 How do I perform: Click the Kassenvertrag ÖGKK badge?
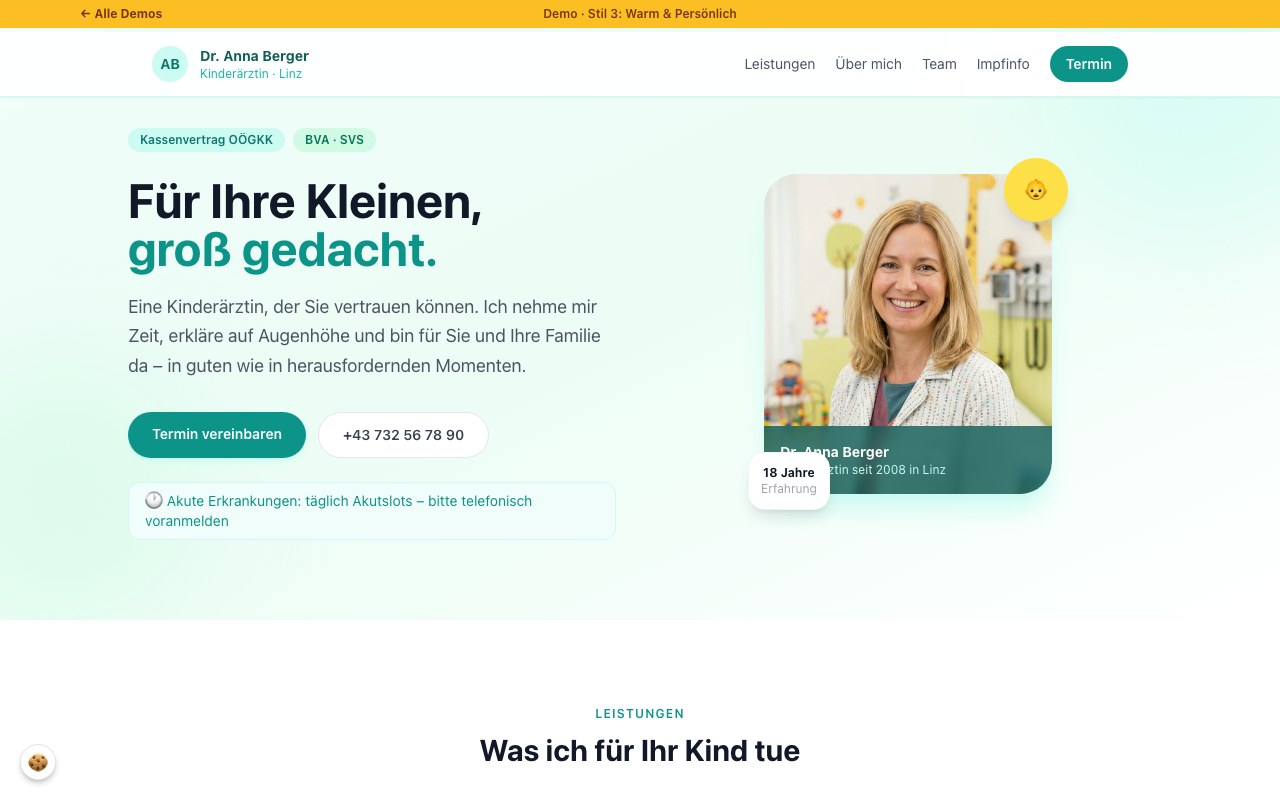pyautogui.click(x=206, y=140)
